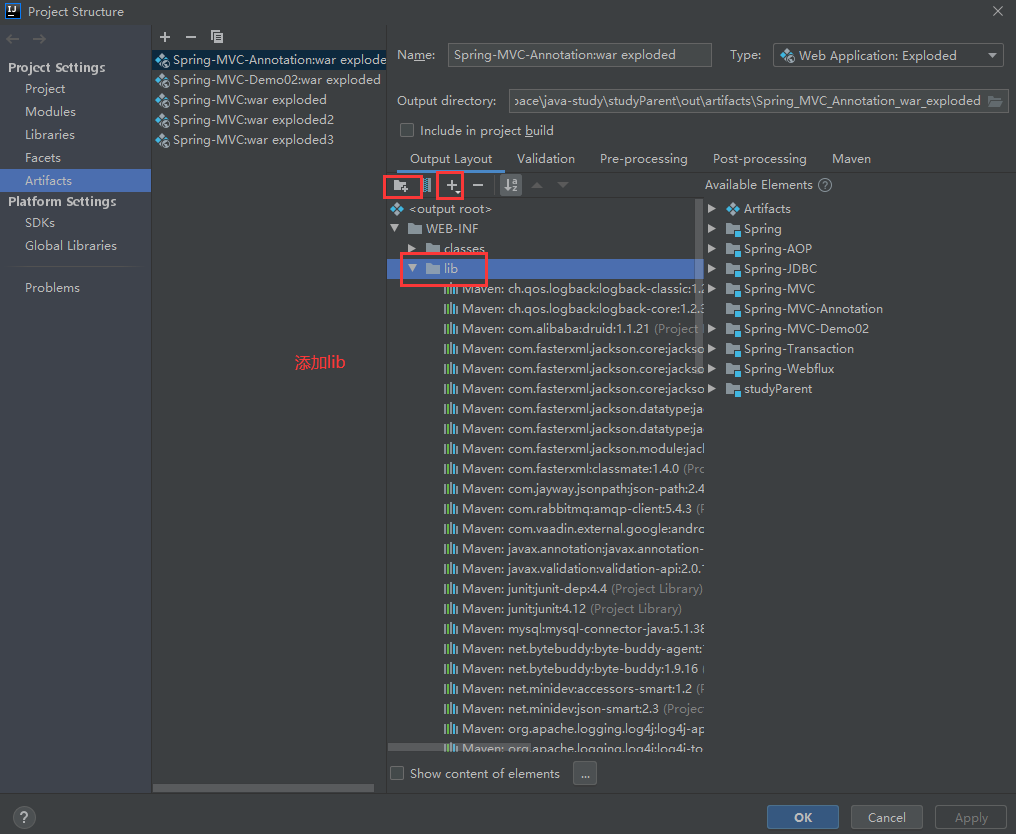Click the artifact list horizontal scrollbar
1016x834 pixels.
click(x=263, y=788)
